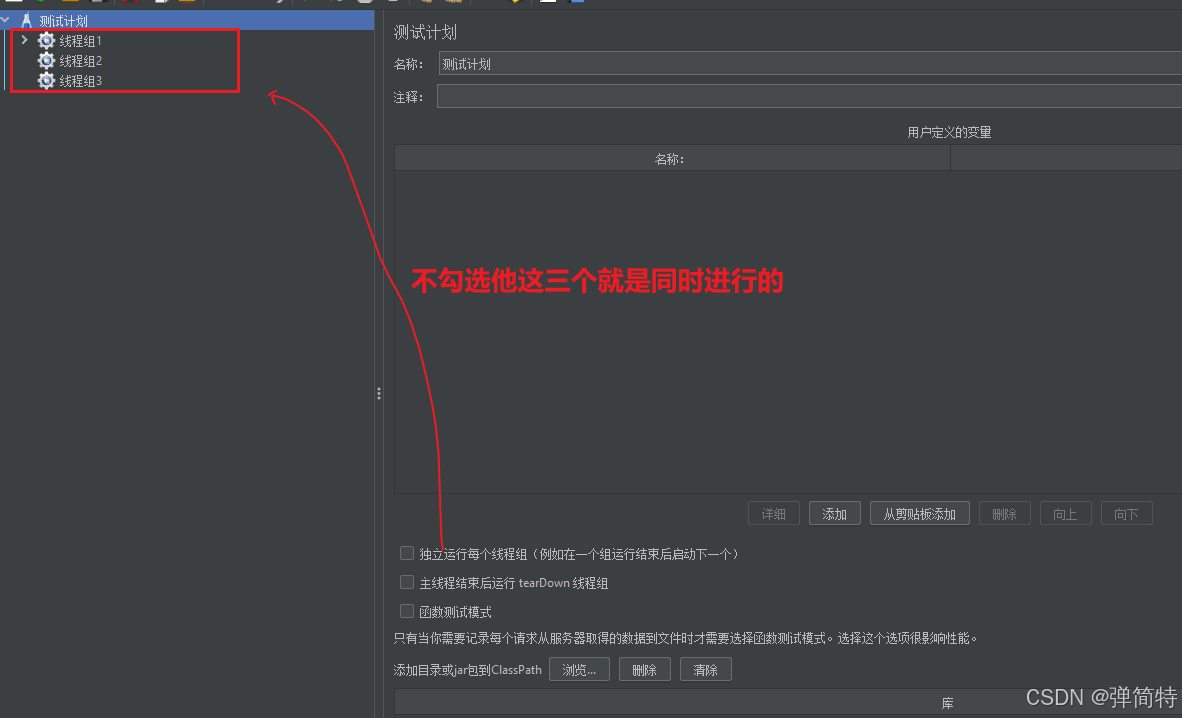Click the red Stop icon on the toolbar
1182x718 pixels.
pyautogui.click(x=335, y=4)
